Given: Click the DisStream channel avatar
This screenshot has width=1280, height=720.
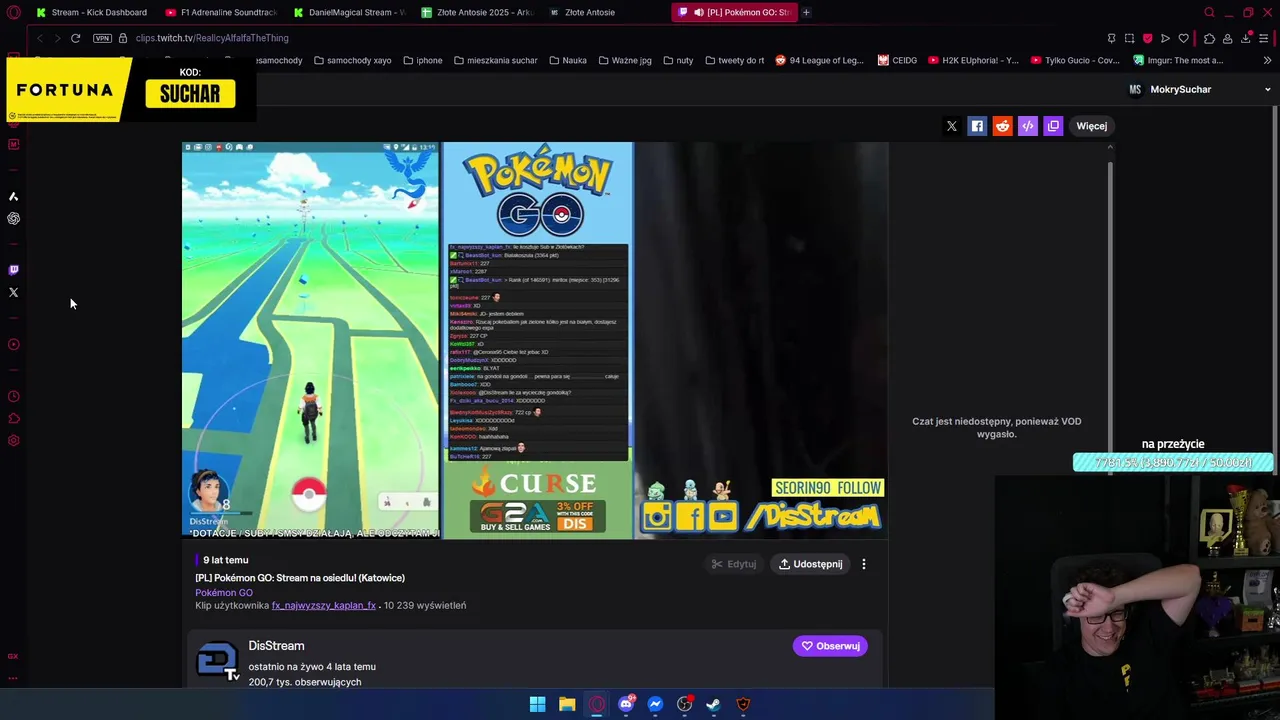Looking at the screenshot, I should (x=217, y=659).
